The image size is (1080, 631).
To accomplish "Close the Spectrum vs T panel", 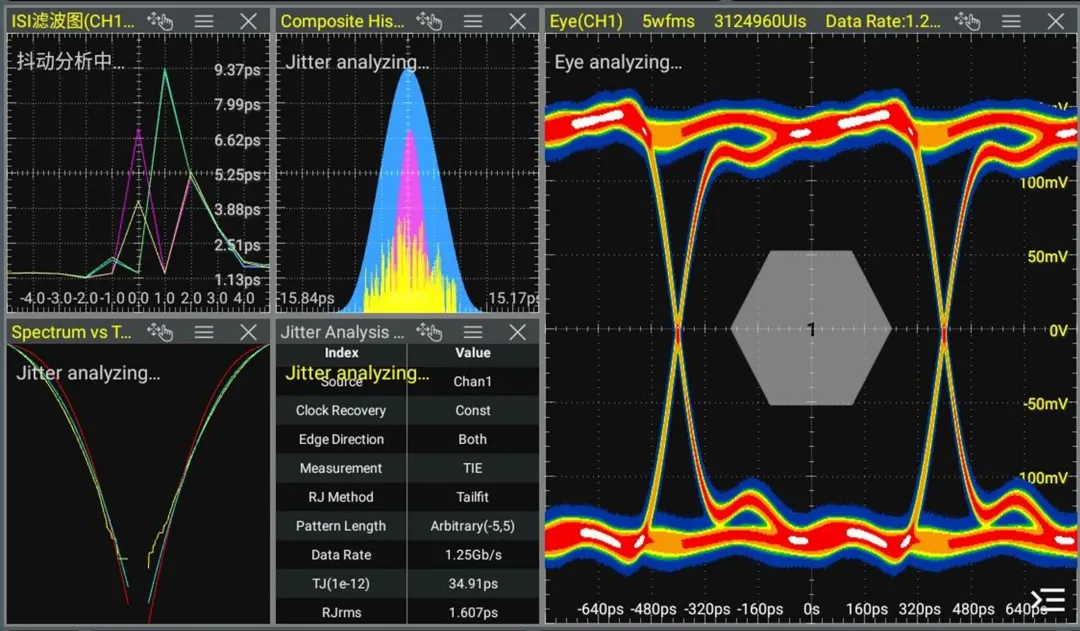I will tap(249, 332).
